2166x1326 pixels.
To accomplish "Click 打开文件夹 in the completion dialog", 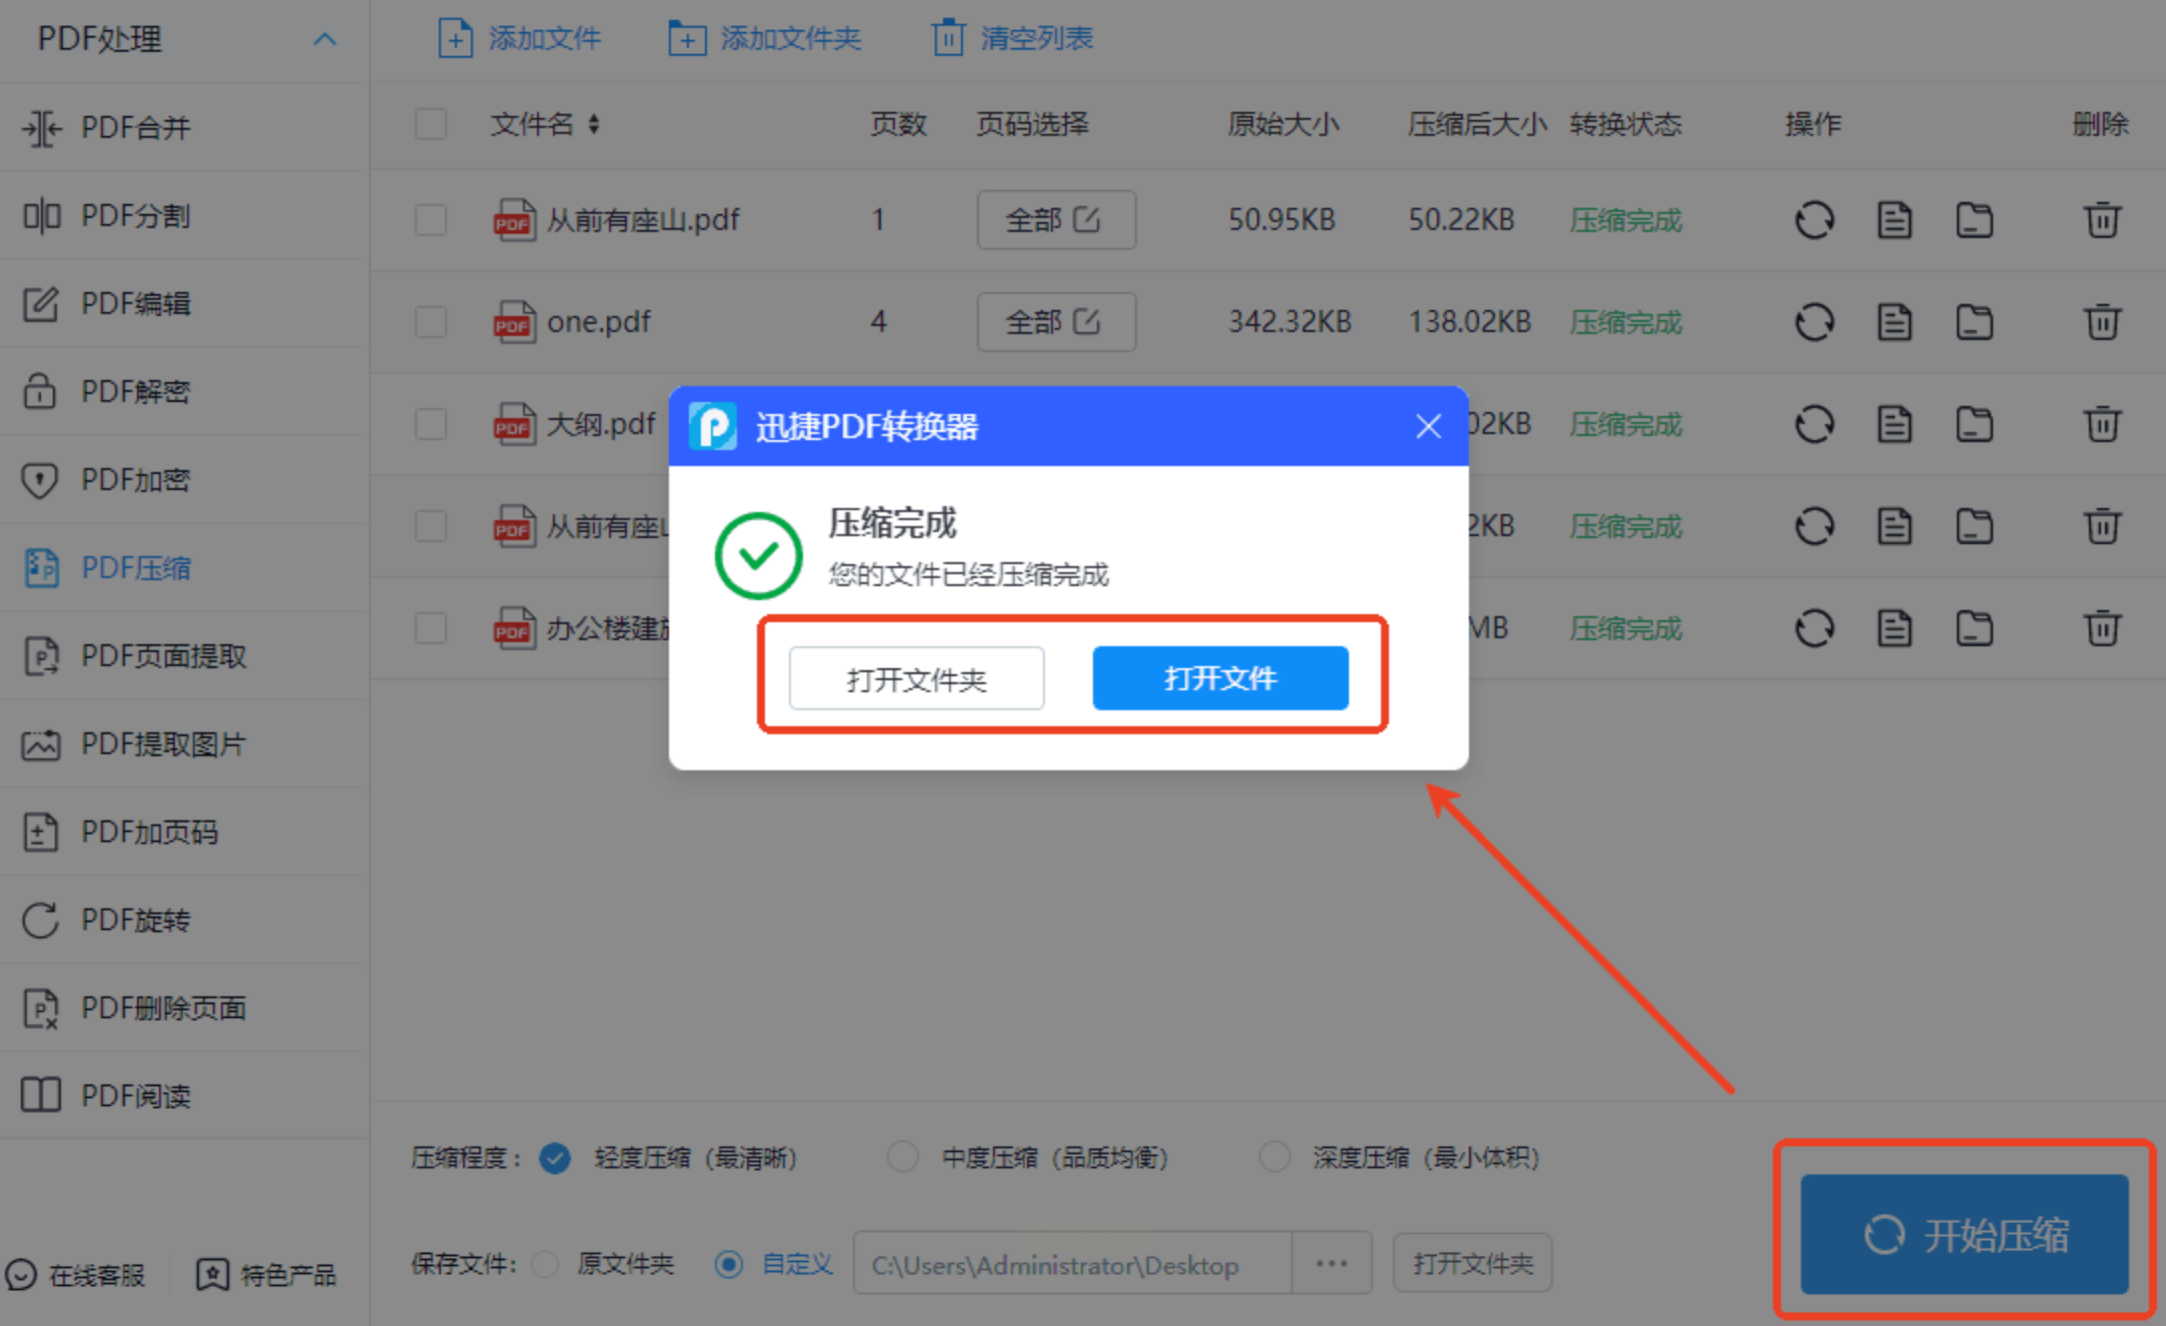I will tap(916, 679).
